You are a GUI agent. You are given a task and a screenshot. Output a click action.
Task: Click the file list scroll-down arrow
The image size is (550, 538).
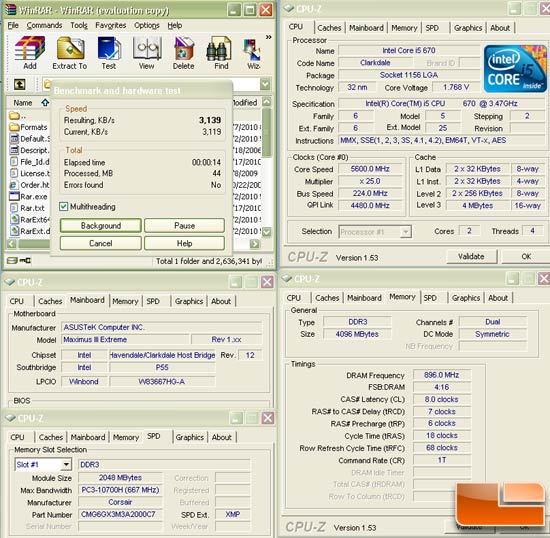[x=267, y=232]
